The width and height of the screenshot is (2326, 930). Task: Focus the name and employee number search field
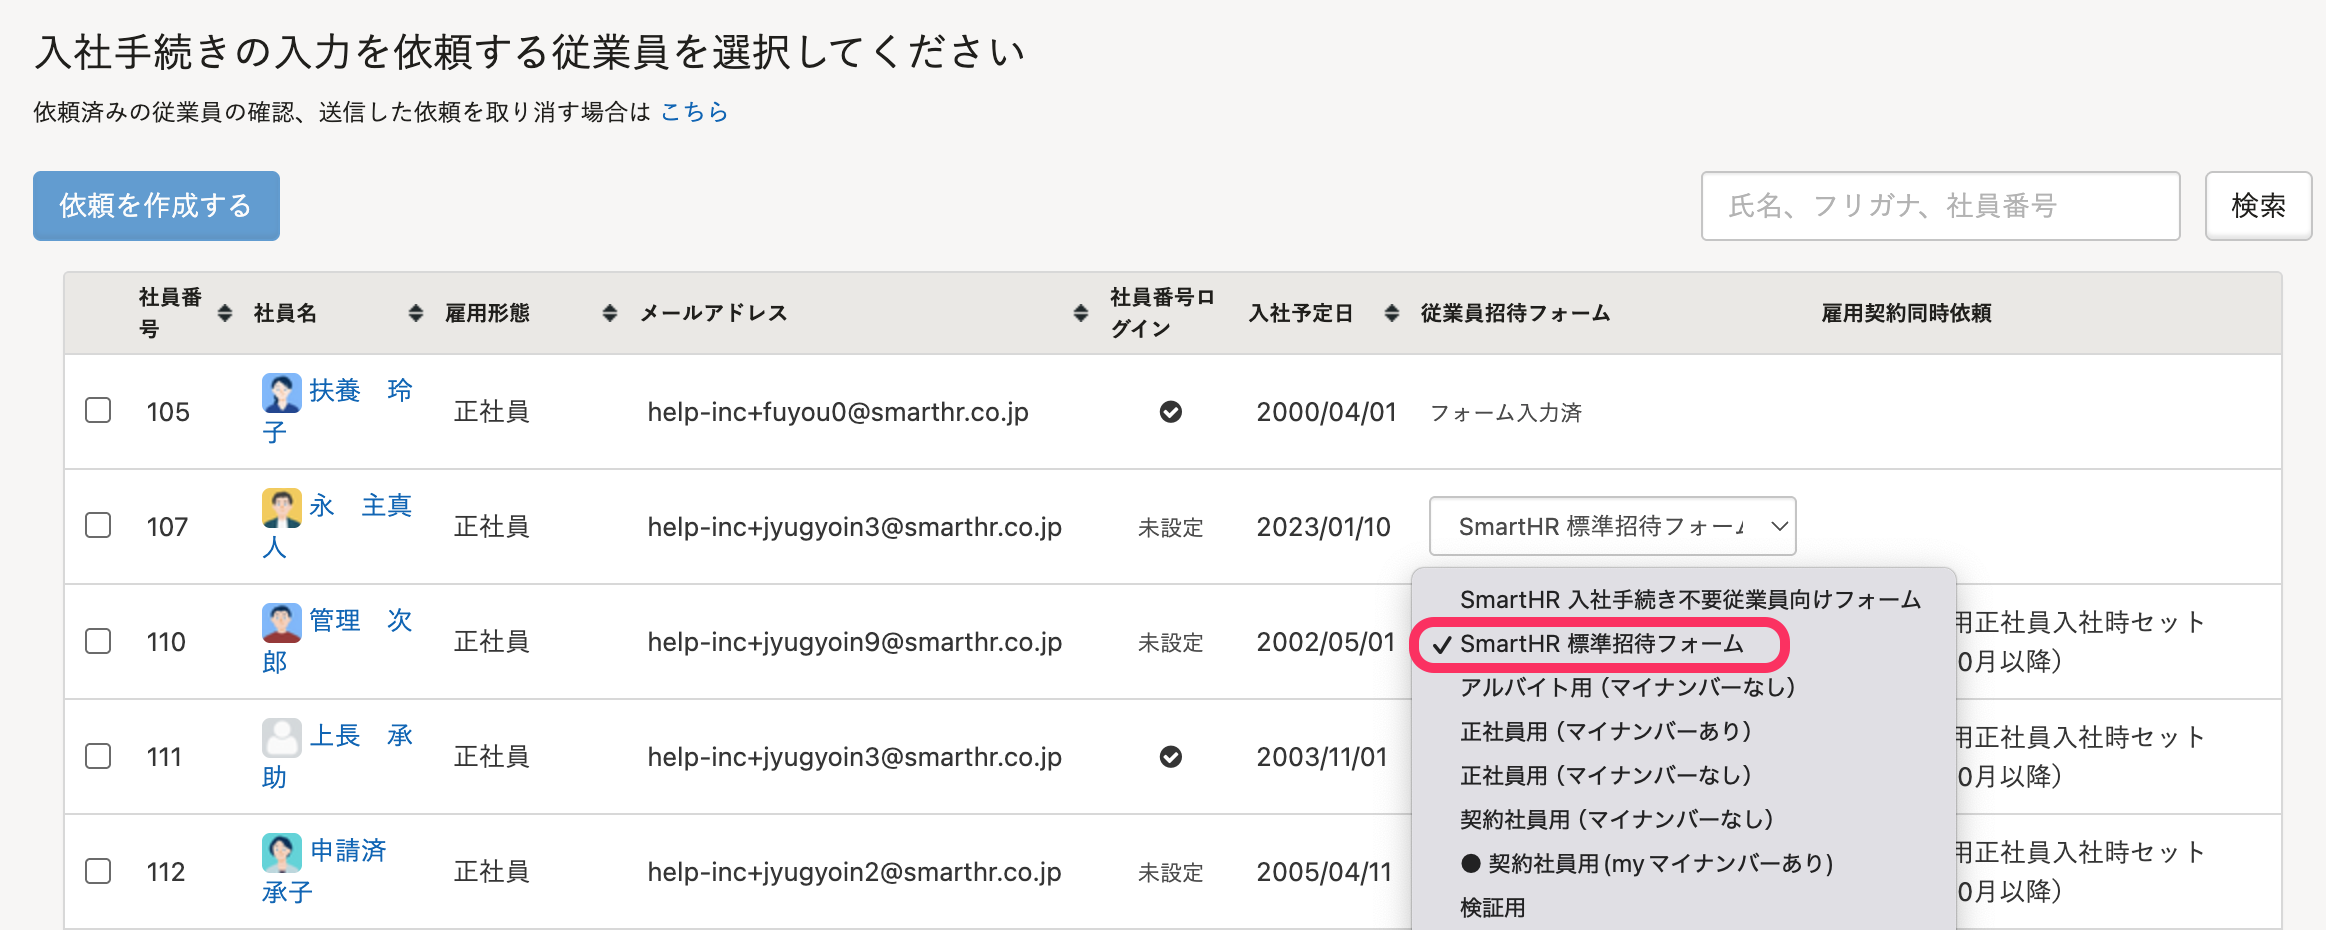[1940, 206]
